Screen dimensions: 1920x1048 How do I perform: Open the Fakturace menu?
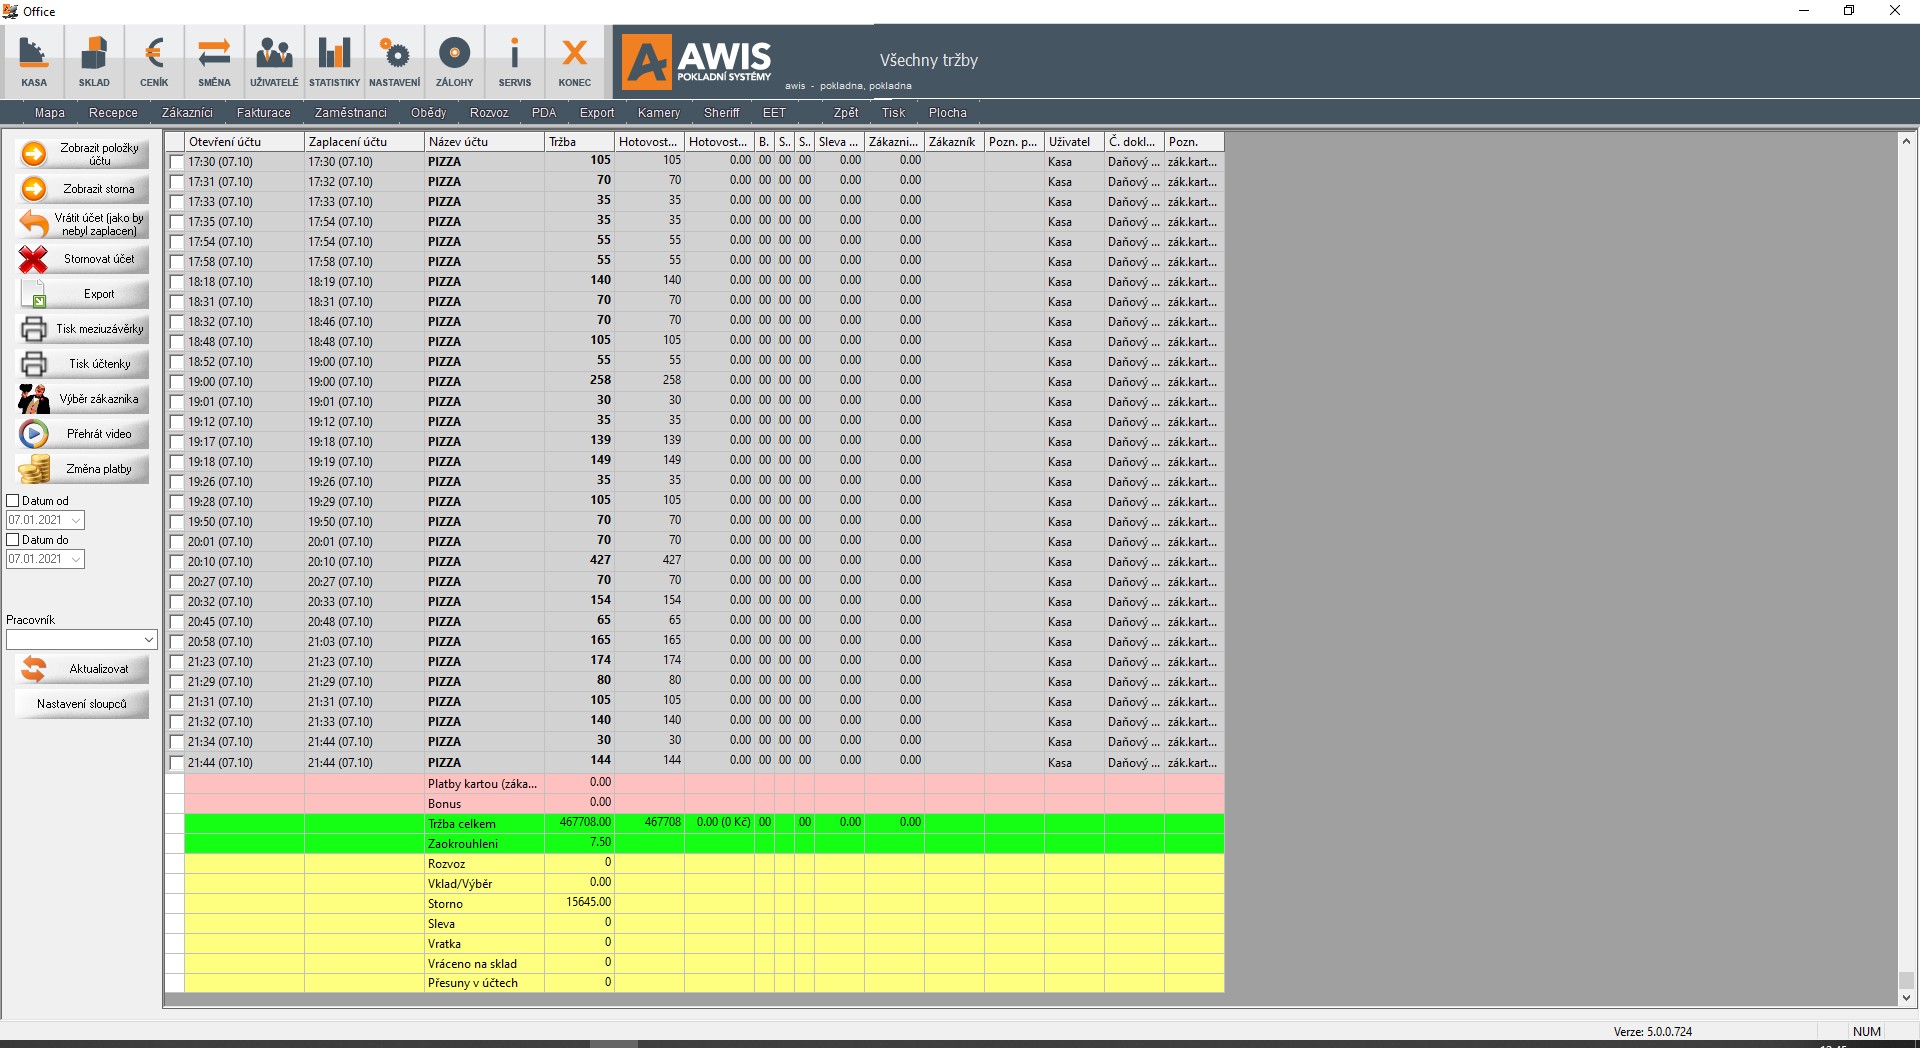click(x=263, y=113)
